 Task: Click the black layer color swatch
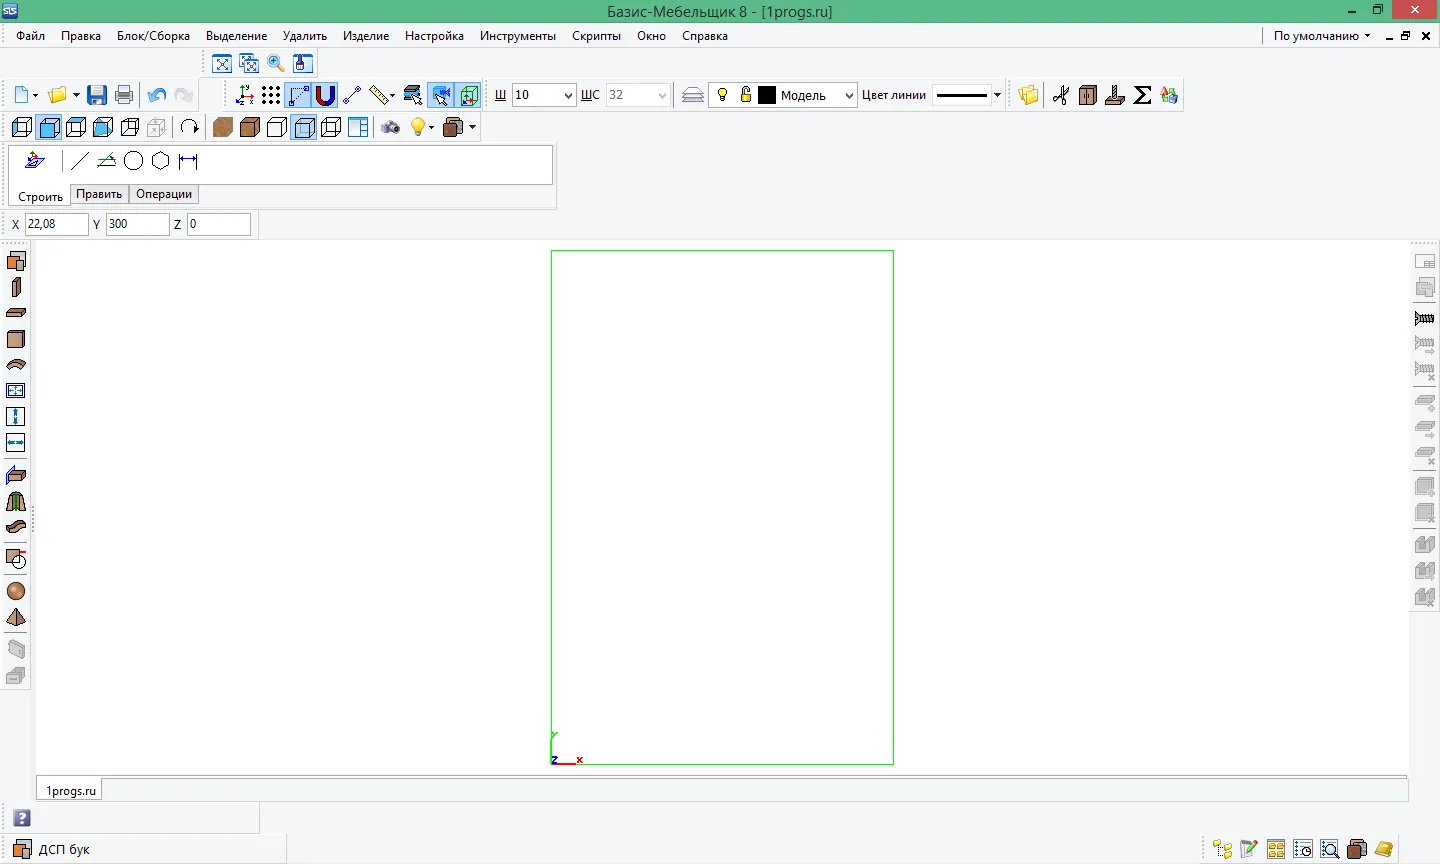pyautogui.click(x=767, y=95)
